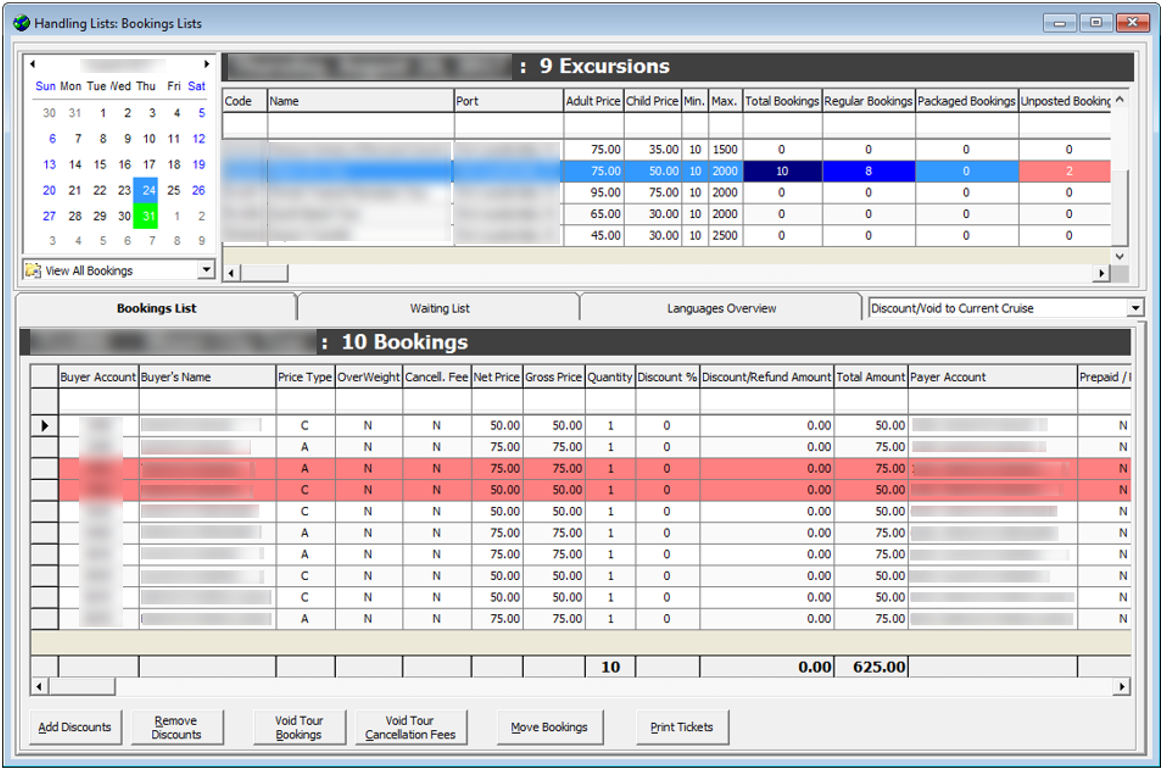Click the Code filter field in excursions
1161x770 pixels.
tap(244, 124)
